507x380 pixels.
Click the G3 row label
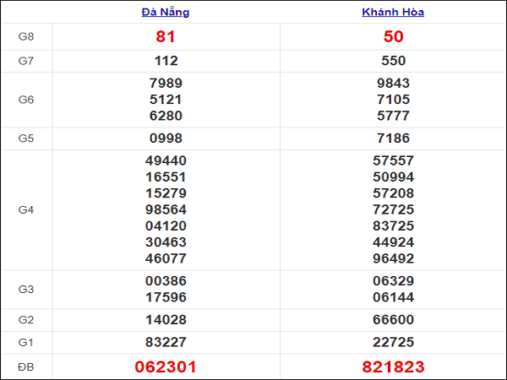(26, 289)
